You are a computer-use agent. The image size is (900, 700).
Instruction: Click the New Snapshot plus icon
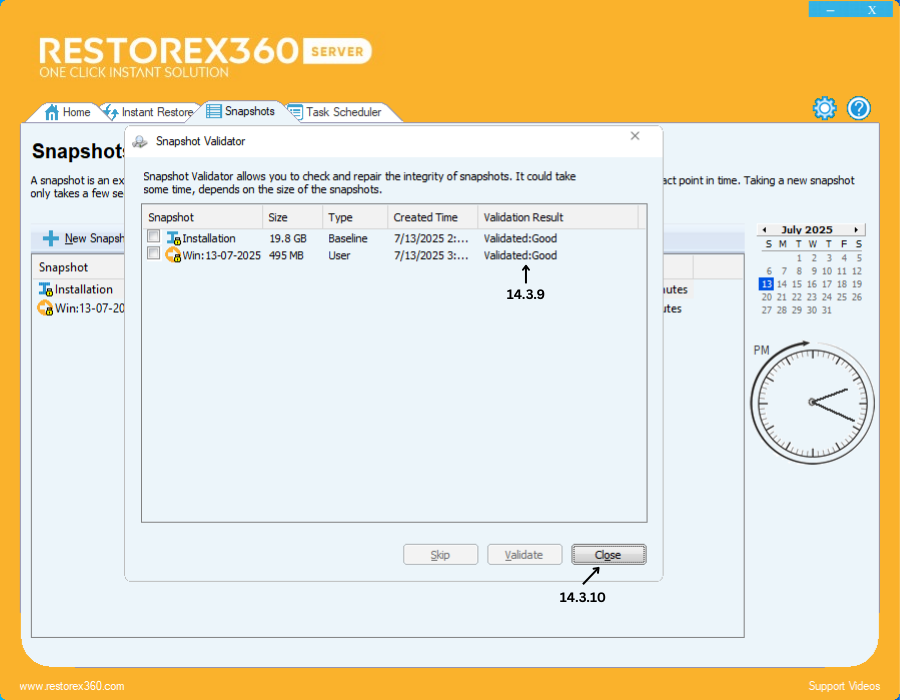point(51,238)
